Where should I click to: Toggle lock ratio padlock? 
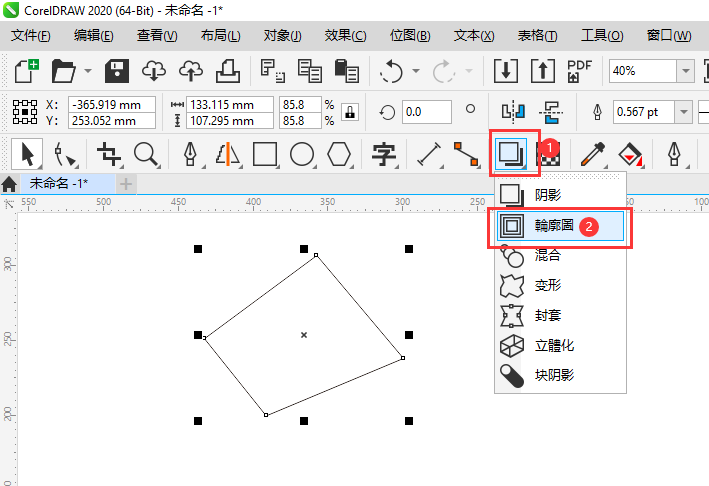point(350,112)
